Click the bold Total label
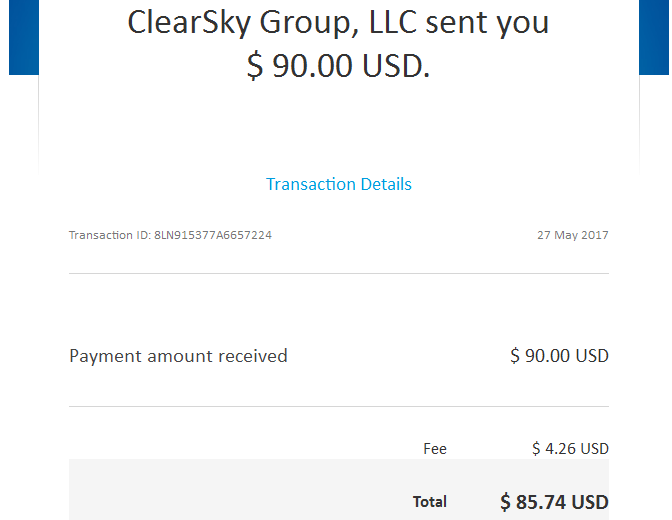This screenshot has height=520, width=672. (x=430, y=502)
